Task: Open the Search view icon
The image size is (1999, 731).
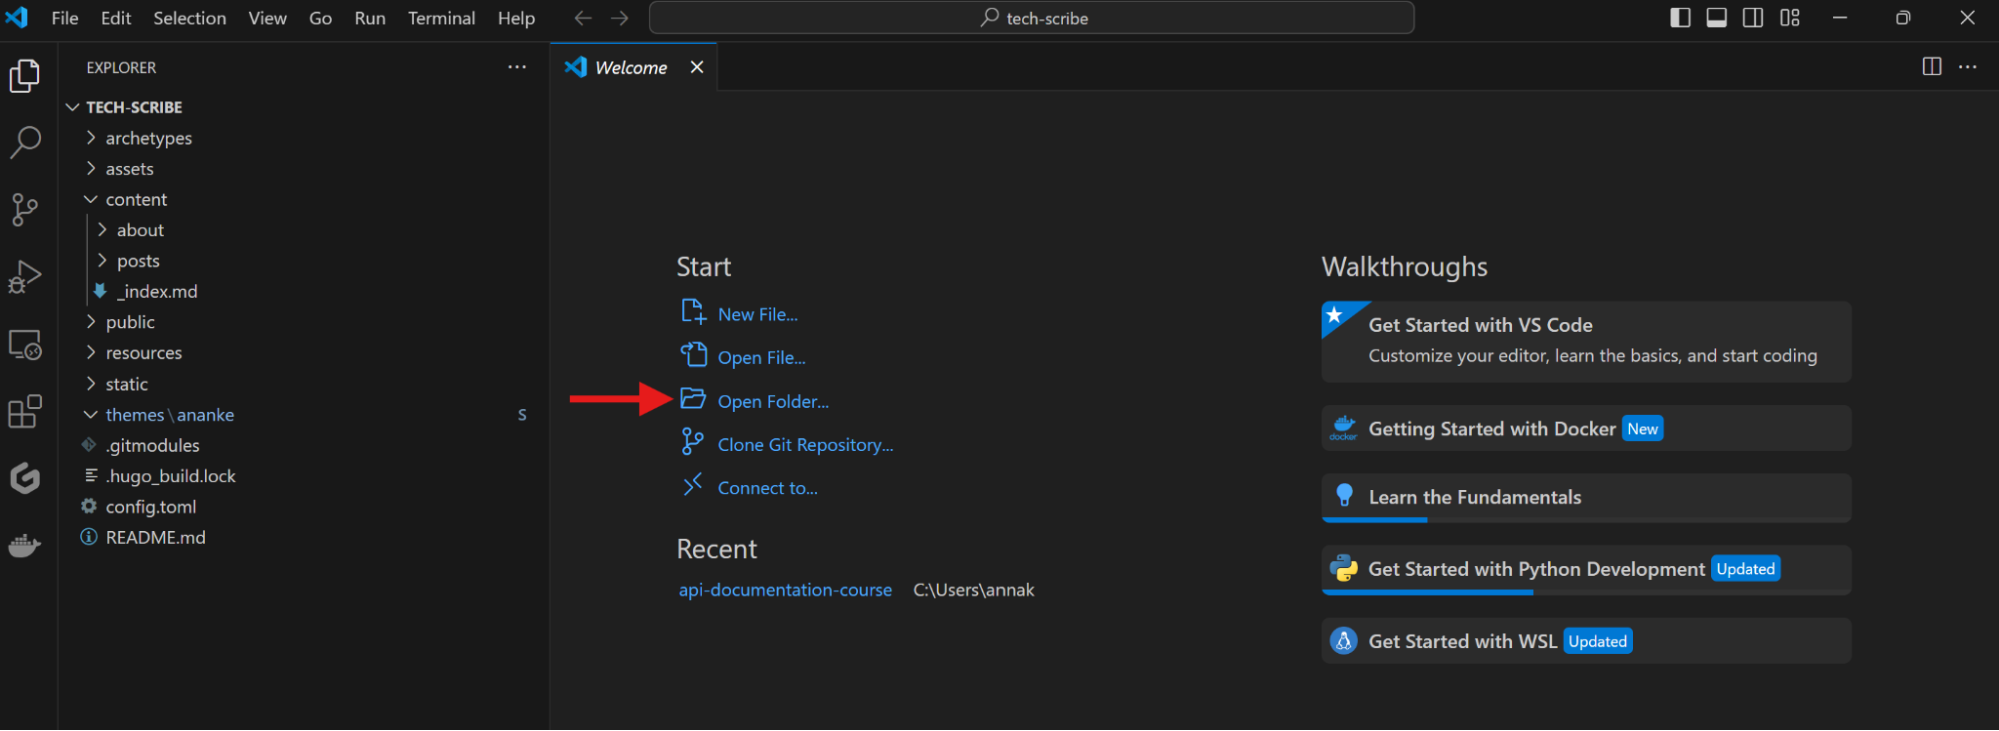Action: point(25,142)
